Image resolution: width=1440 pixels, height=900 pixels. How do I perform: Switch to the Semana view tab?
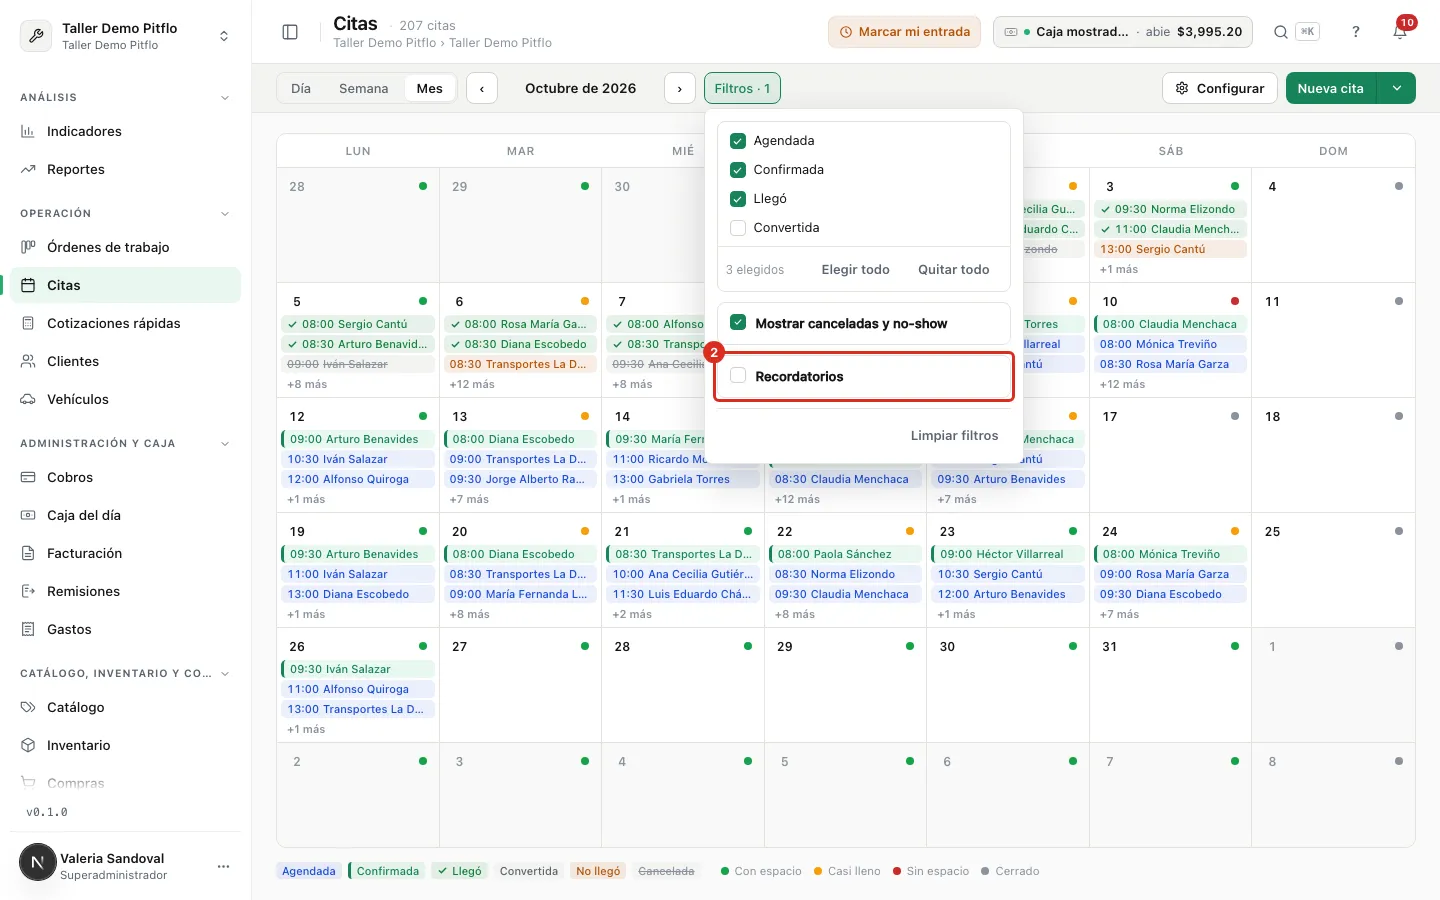(363, 88)
